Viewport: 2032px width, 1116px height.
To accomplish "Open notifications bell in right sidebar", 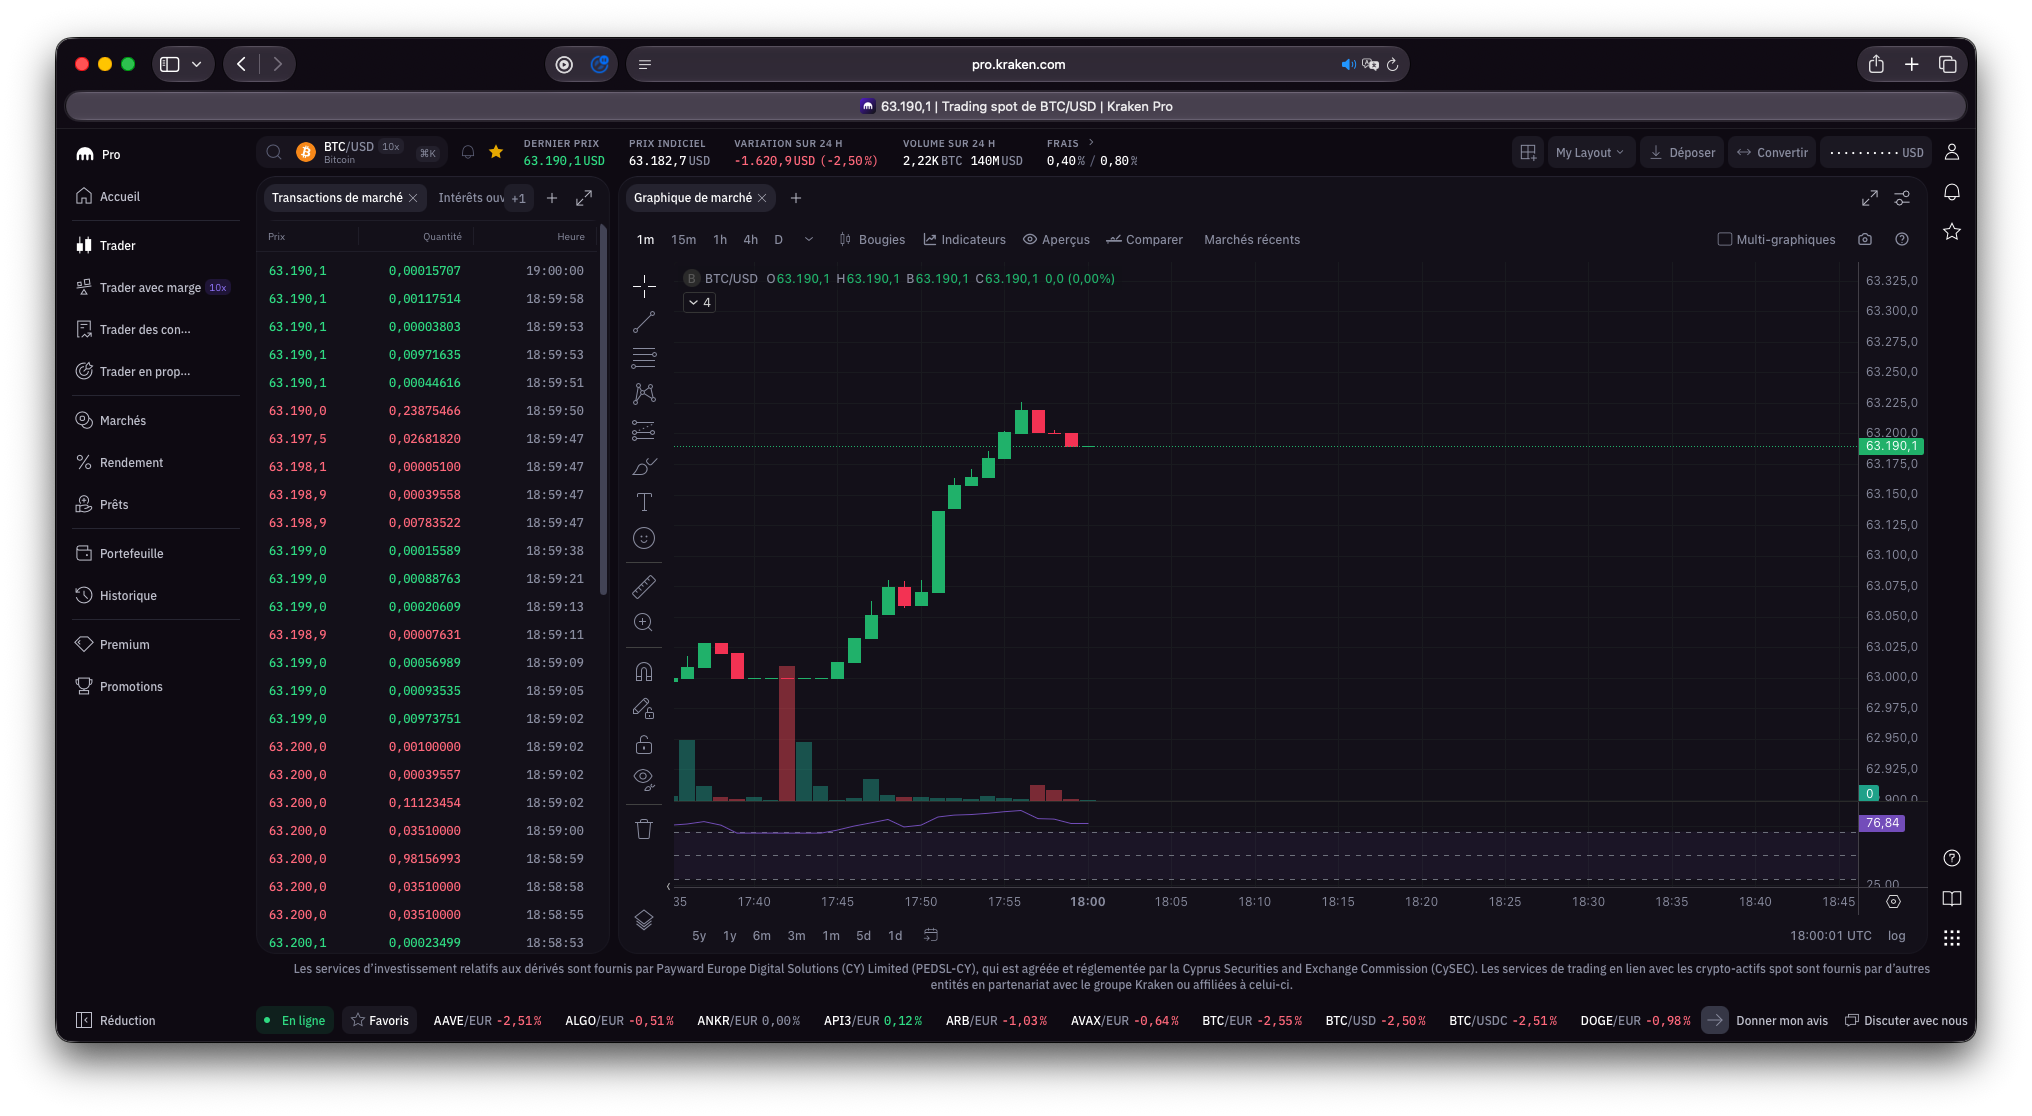I will click(x=1951, y=192).
